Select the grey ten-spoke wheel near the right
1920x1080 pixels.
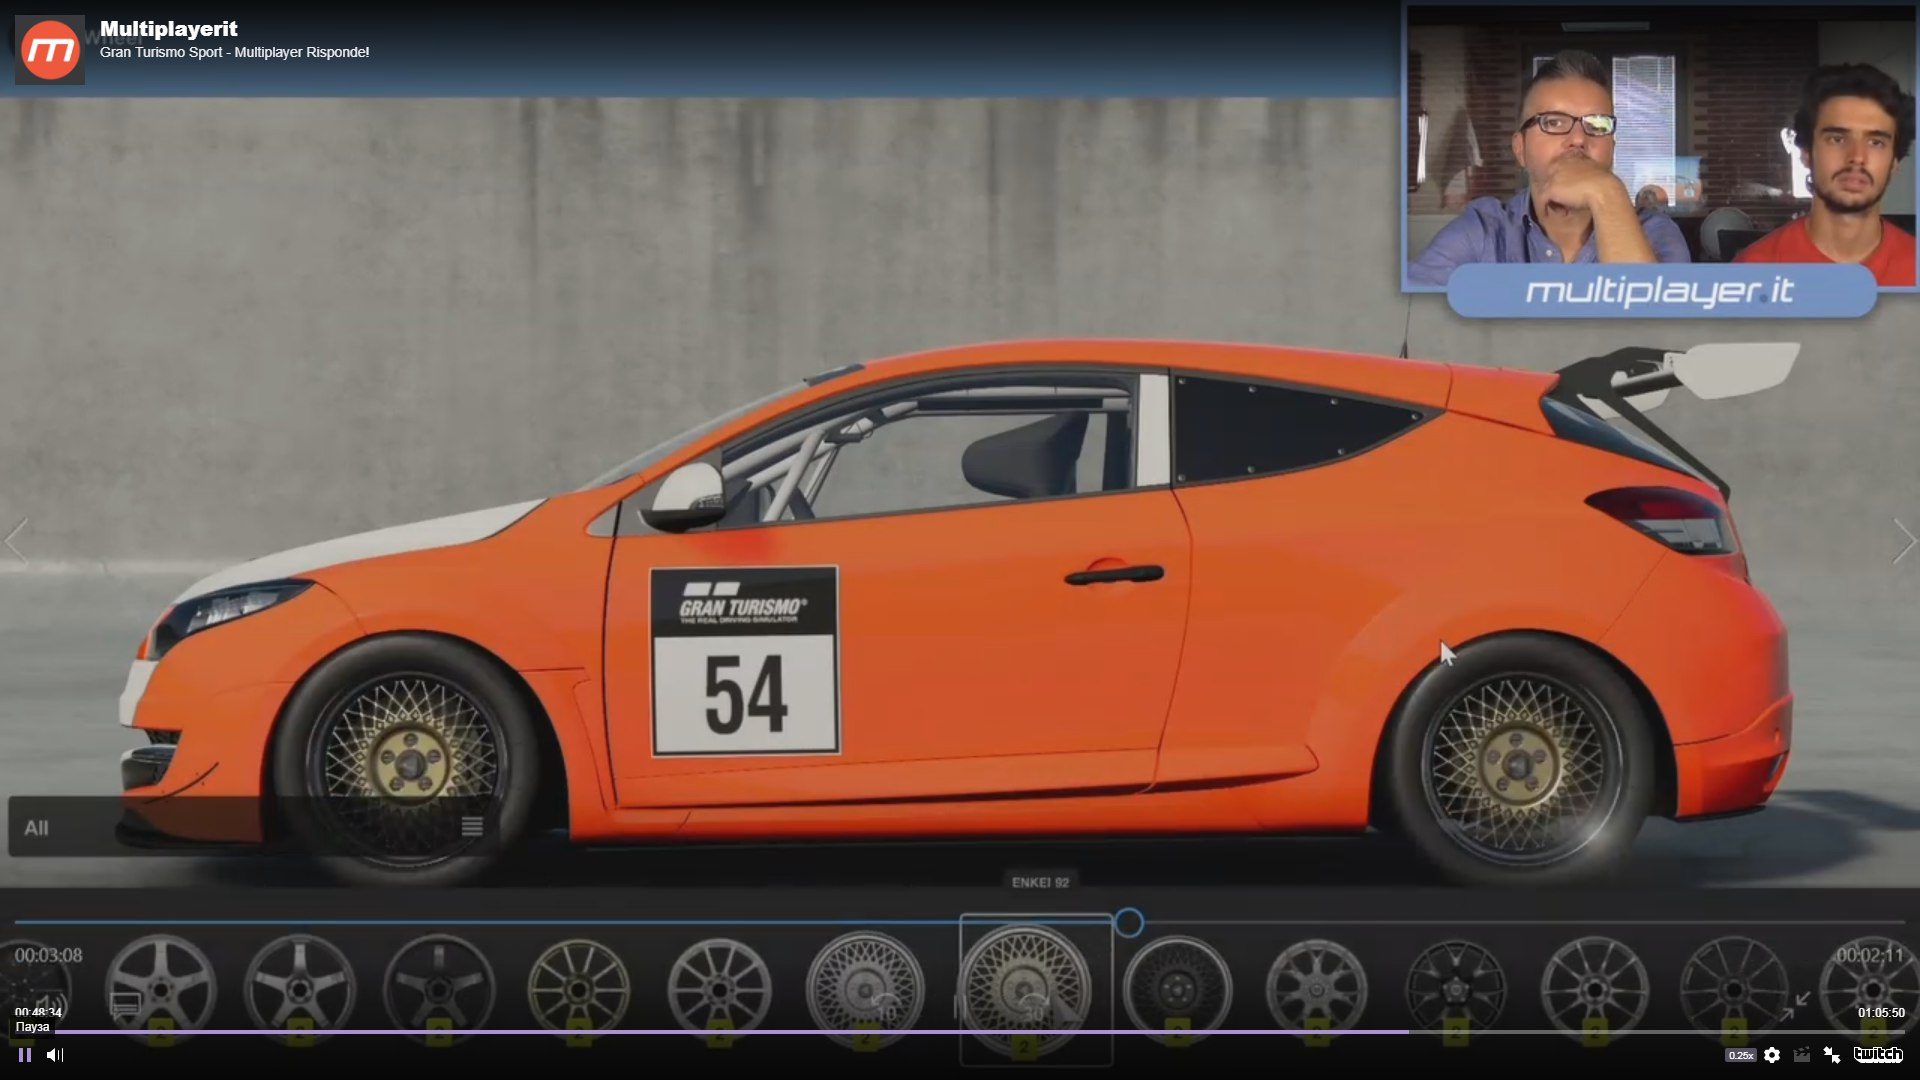click(x=1594, y=988)
